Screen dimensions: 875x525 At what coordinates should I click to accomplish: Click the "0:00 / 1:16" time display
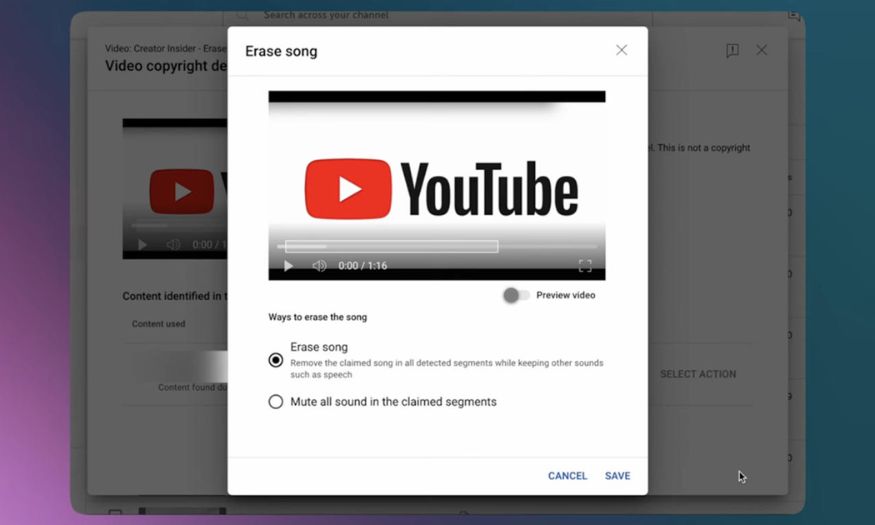coord(362,266)
